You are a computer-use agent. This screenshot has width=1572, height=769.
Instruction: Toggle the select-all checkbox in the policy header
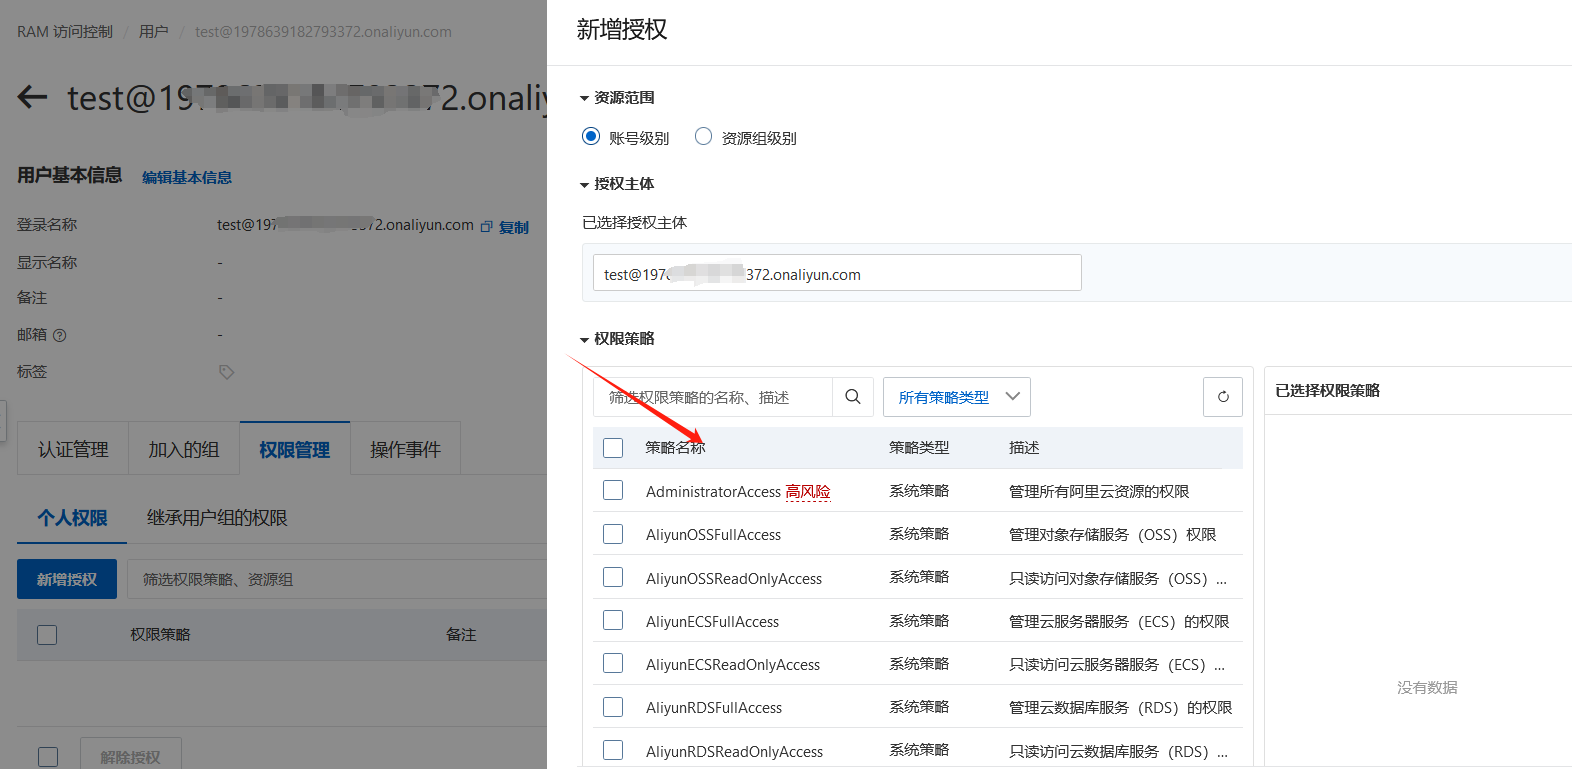pos(613,448)
